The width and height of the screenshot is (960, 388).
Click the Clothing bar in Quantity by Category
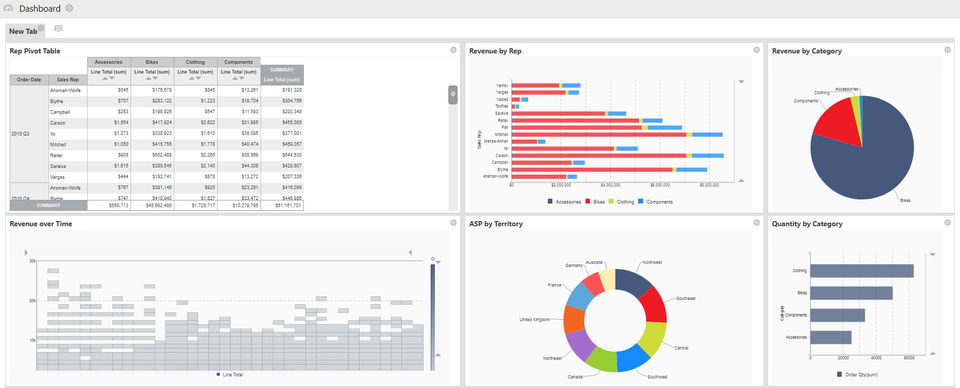[x=861, y=270]
